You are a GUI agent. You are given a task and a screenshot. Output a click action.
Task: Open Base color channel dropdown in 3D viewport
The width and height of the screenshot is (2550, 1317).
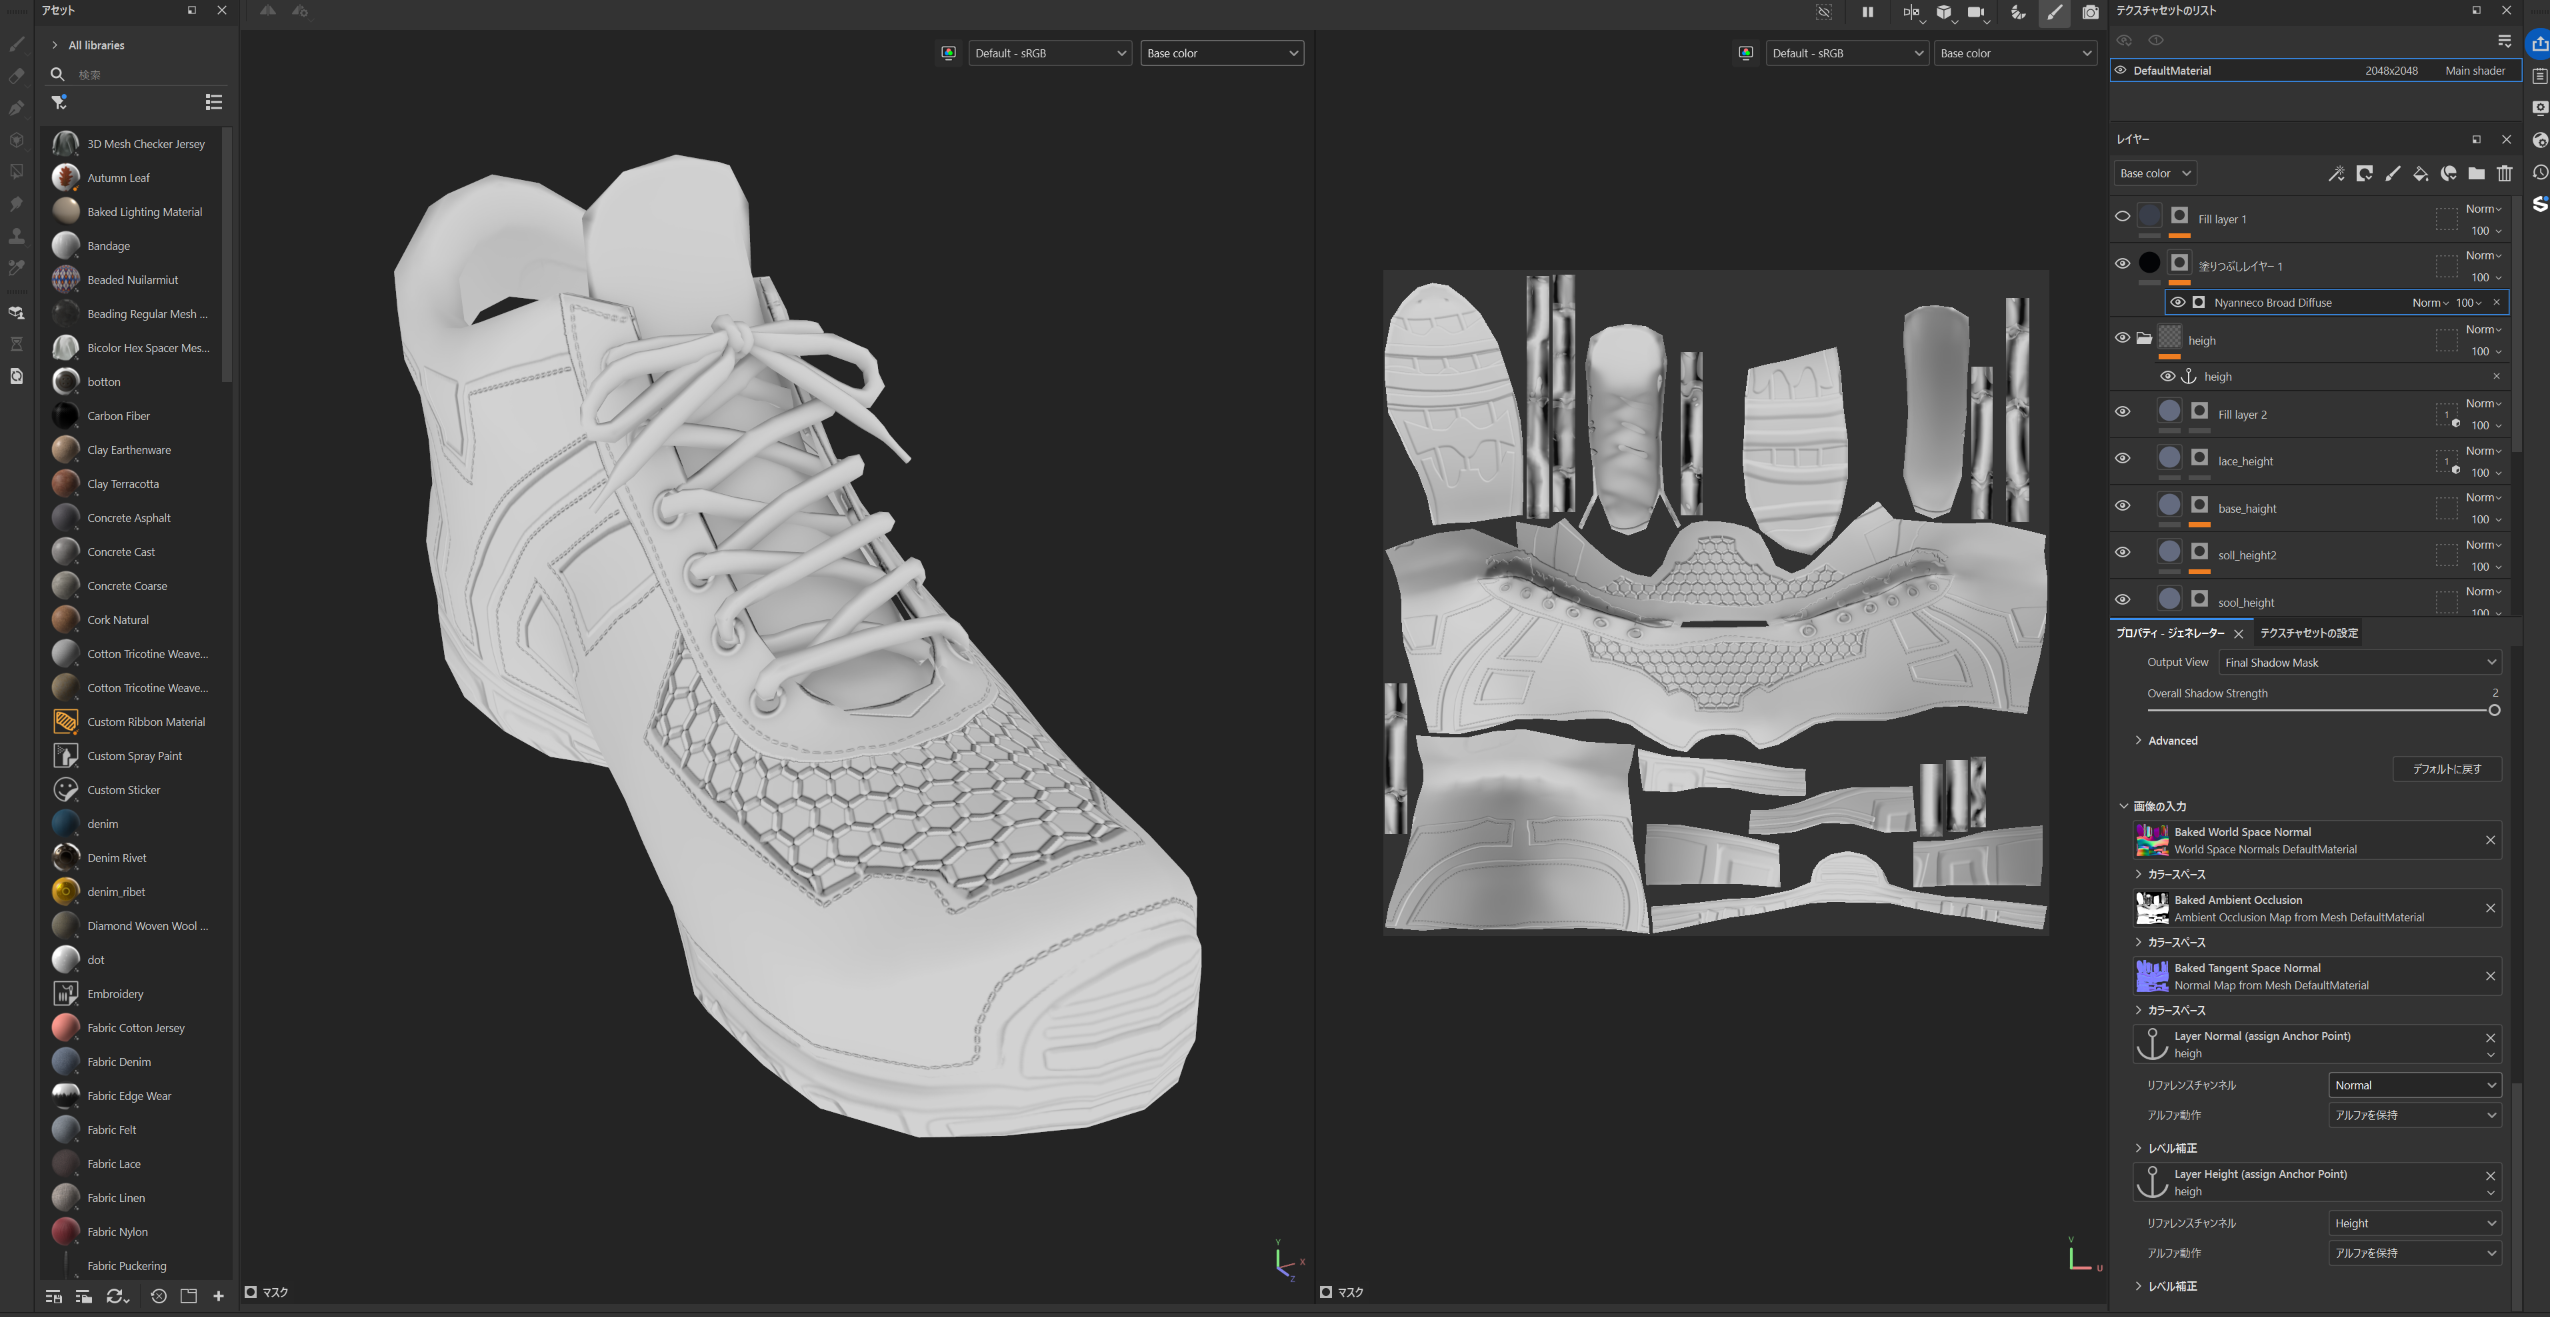1222,53
